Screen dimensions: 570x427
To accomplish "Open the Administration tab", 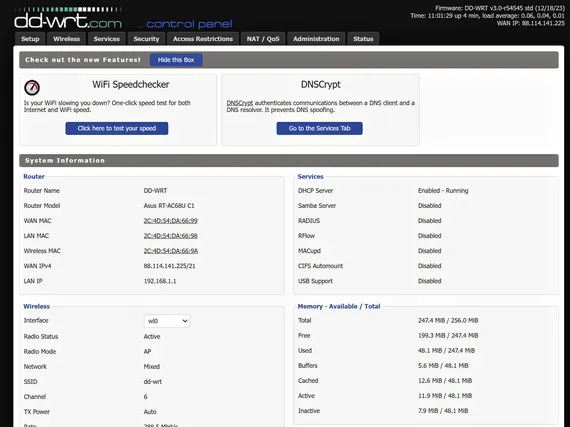I will (316, 39).
